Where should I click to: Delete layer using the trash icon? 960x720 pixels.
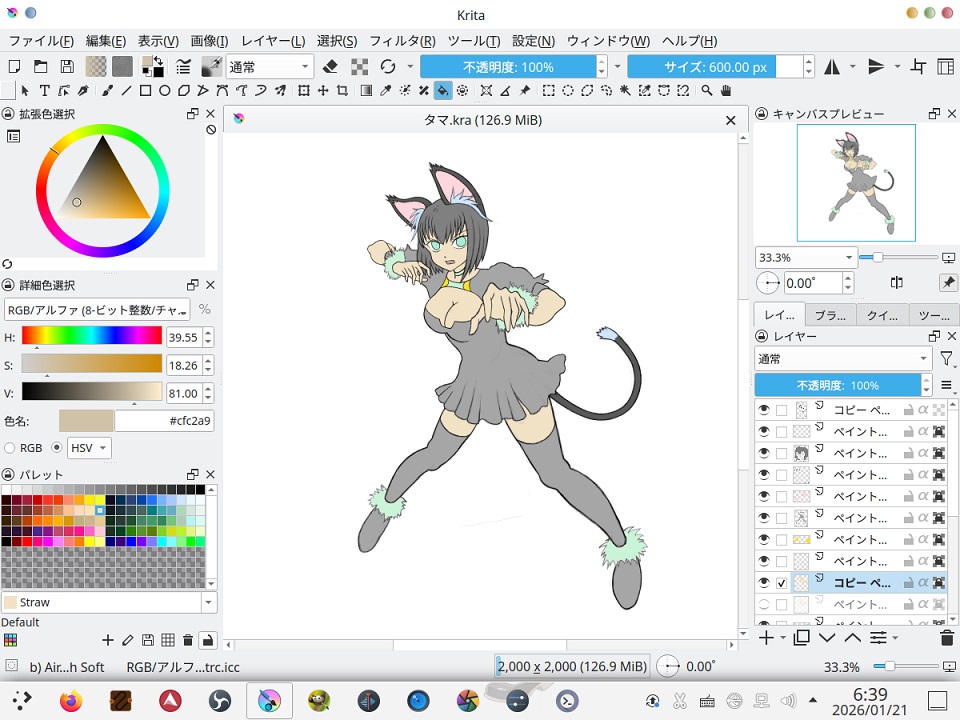tap(947, 637)
